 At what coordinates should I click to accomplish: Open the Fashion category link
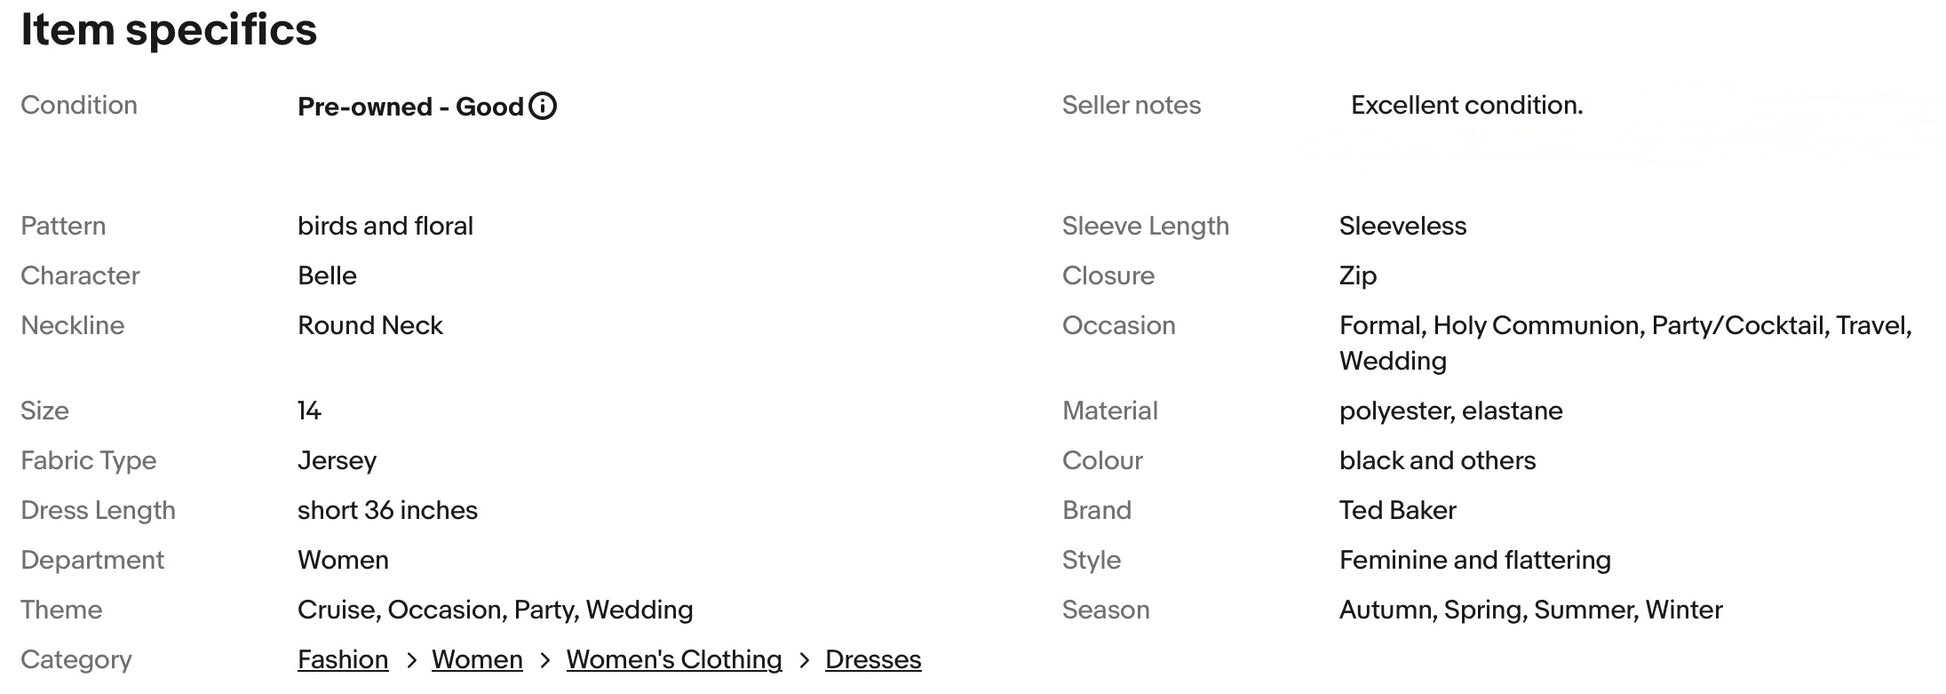coord(343,660)
